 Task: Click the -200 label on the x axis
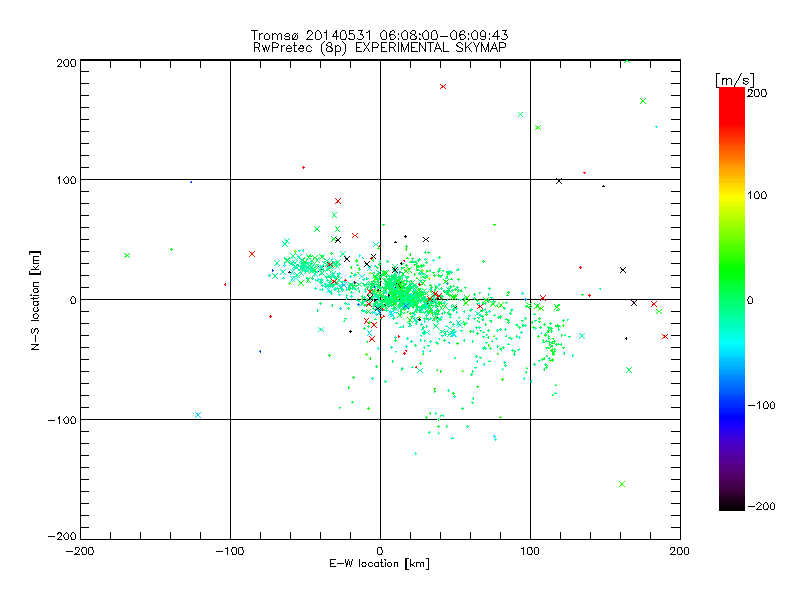tap(80, 551)
